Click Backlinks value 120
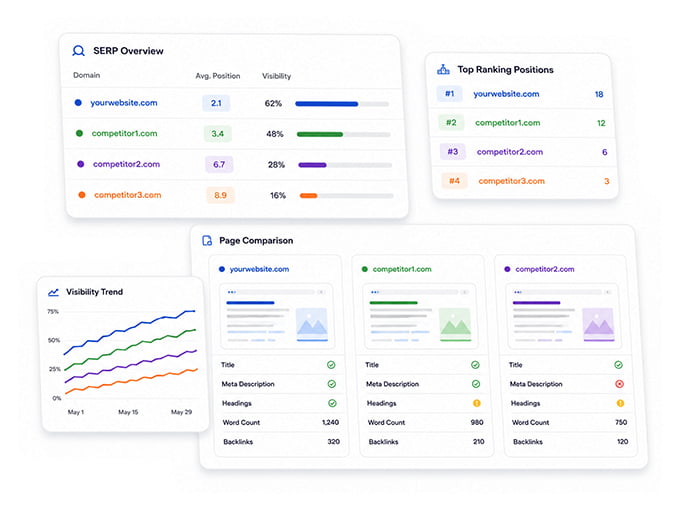 click(x=622, y=441)
